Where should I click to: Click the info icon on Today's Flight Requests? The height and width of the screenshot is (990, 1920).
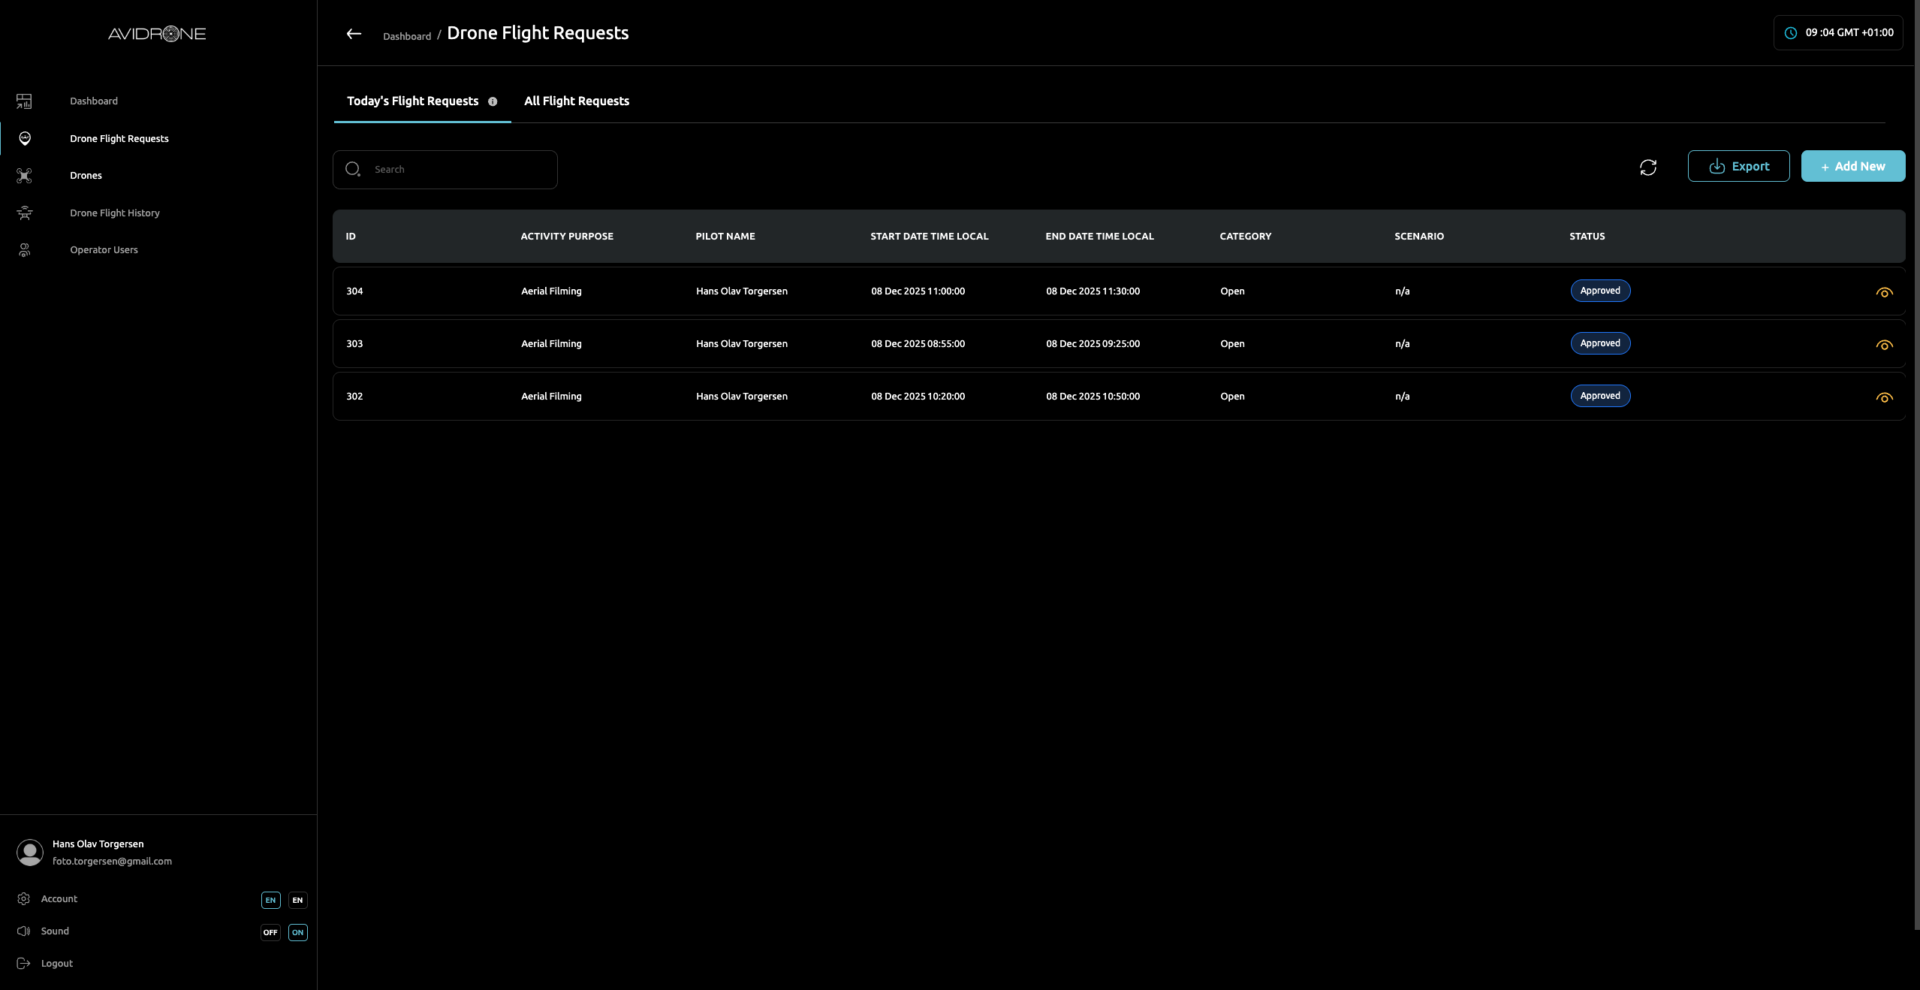492,102
